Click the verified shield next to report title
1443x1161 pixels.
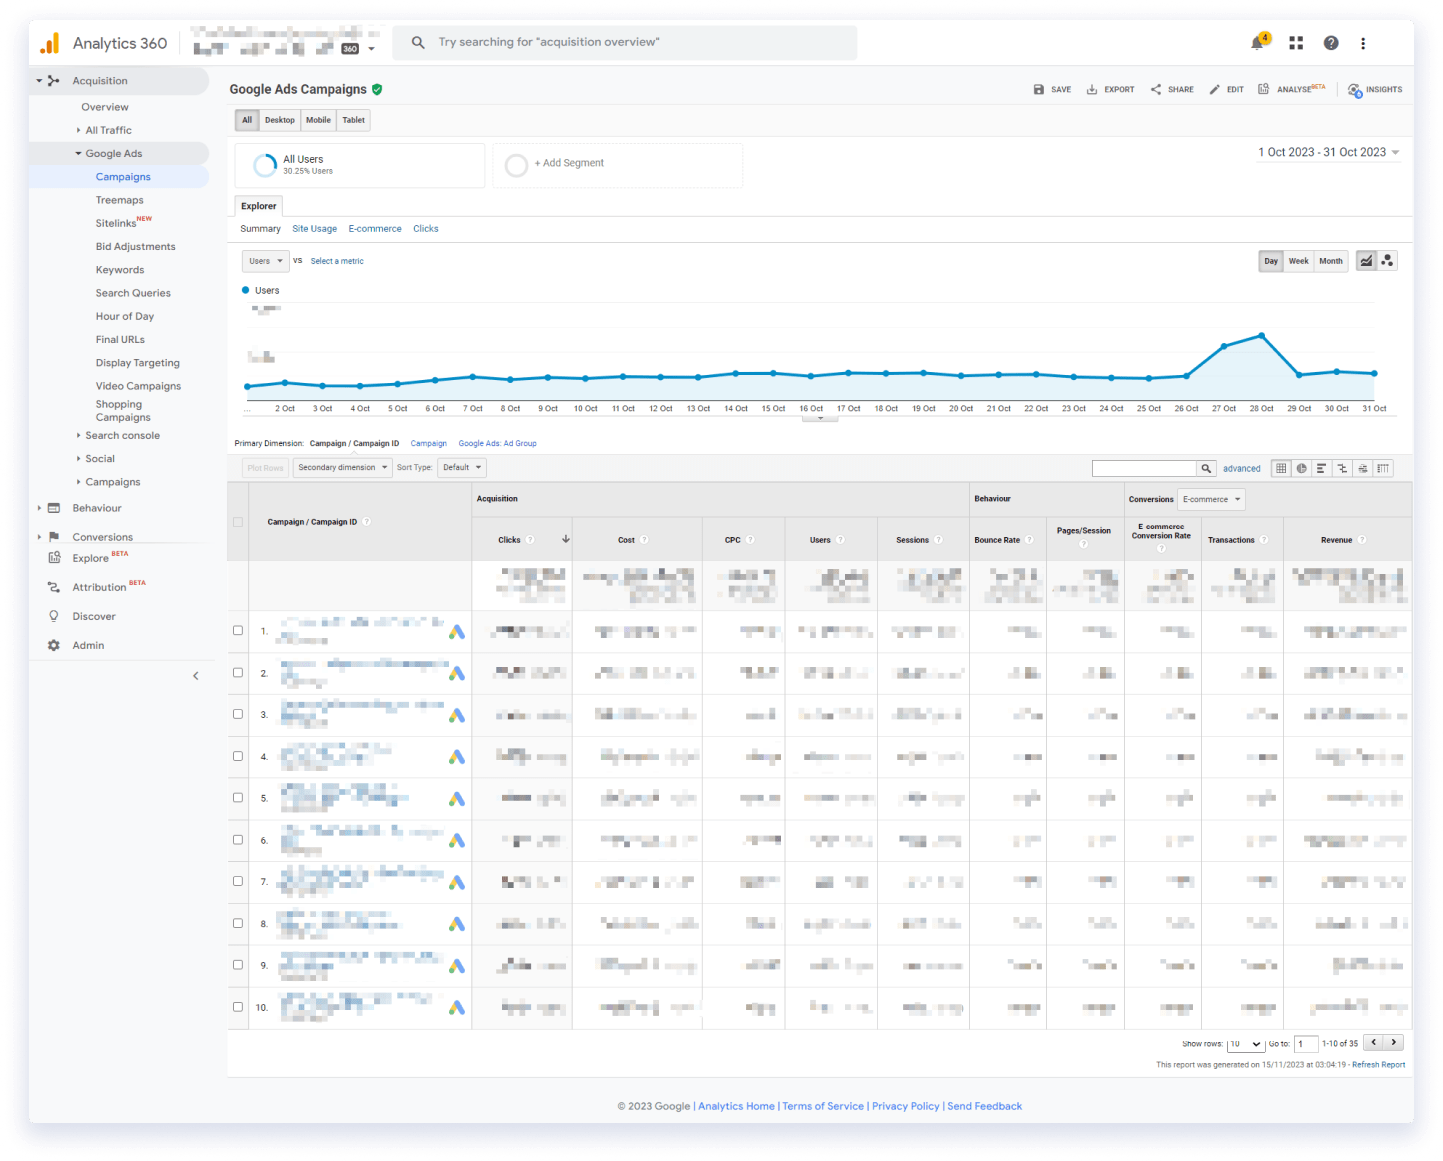(x=377, y=89)
